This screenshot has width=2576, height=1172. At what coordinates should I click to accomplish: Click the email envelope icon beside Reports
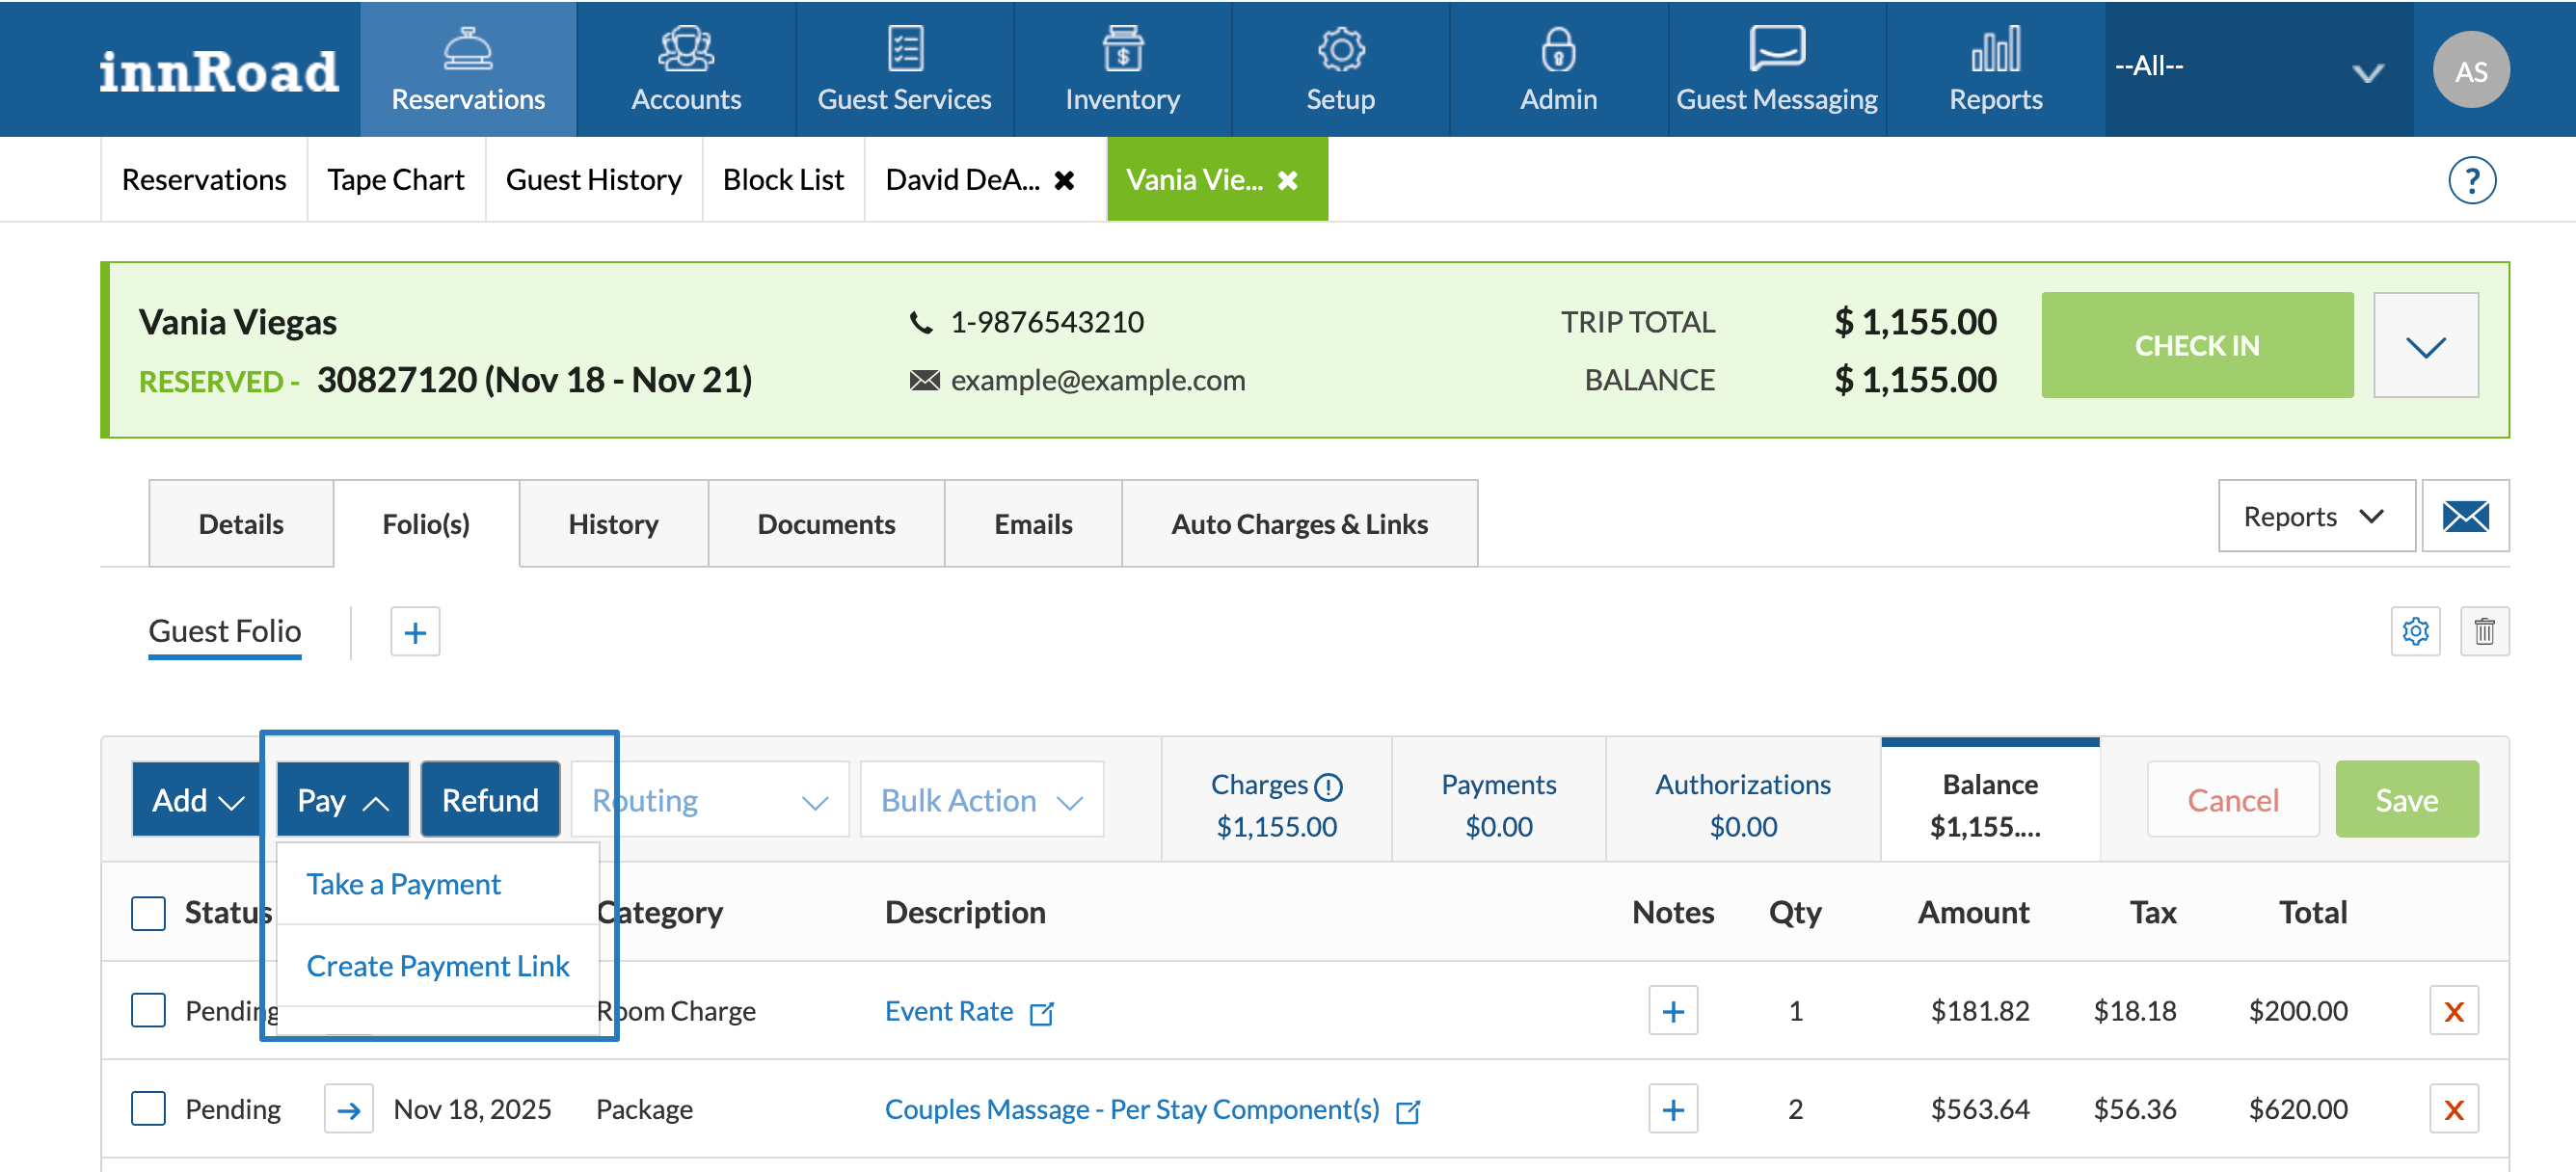click(x=2465, y=516)
